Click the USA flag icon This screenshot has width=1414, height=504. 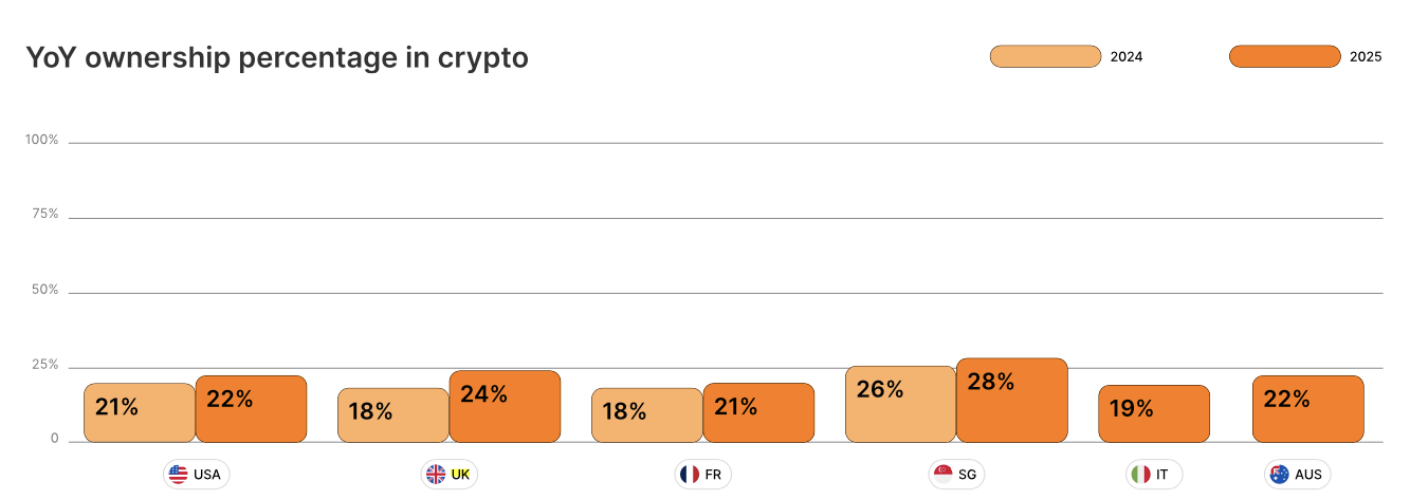coord(178,475)
